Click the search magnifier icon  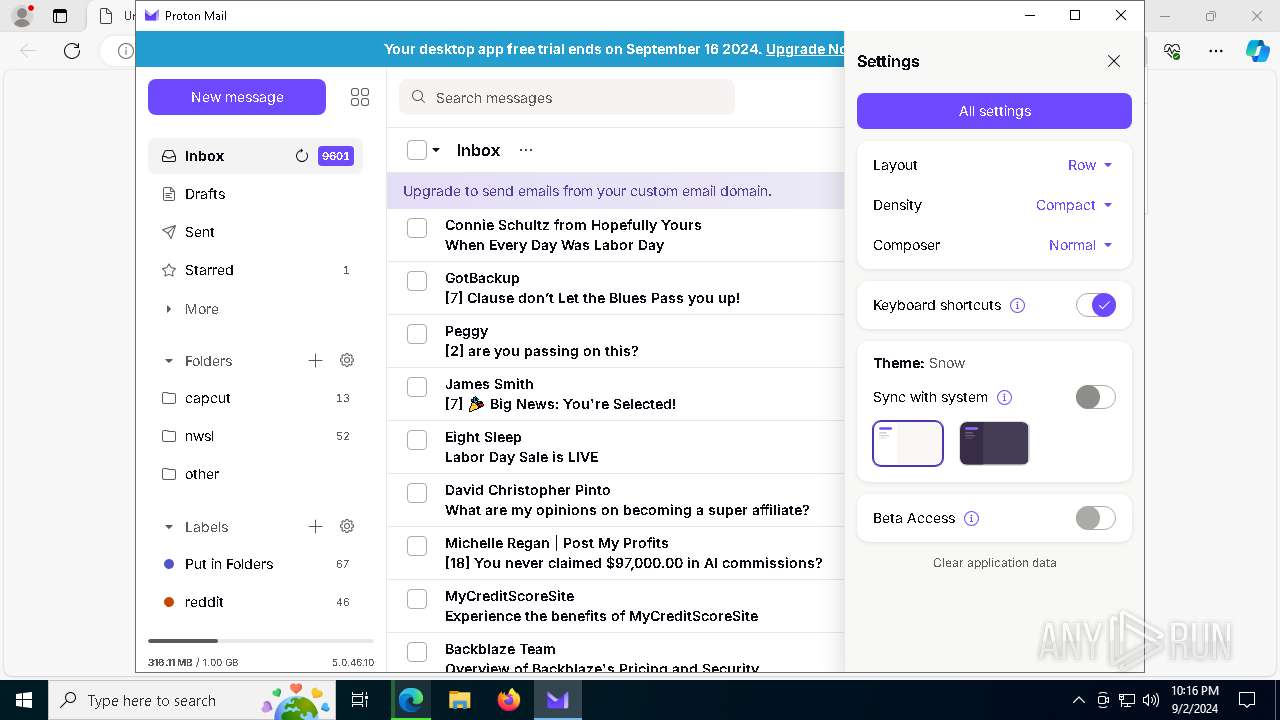419,97
